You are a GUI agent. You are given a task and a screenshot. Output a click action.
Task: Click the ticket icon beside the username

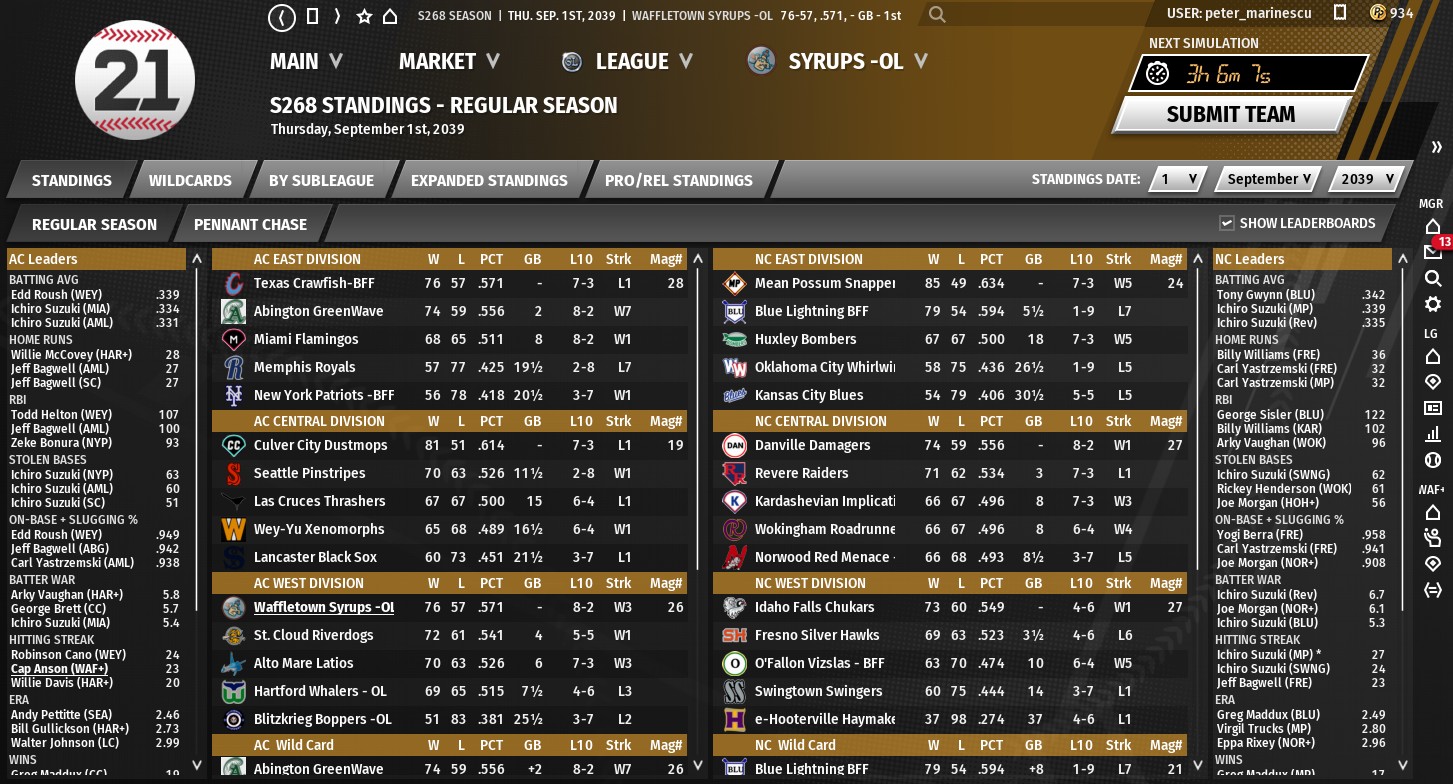[x=1340, y=13]
